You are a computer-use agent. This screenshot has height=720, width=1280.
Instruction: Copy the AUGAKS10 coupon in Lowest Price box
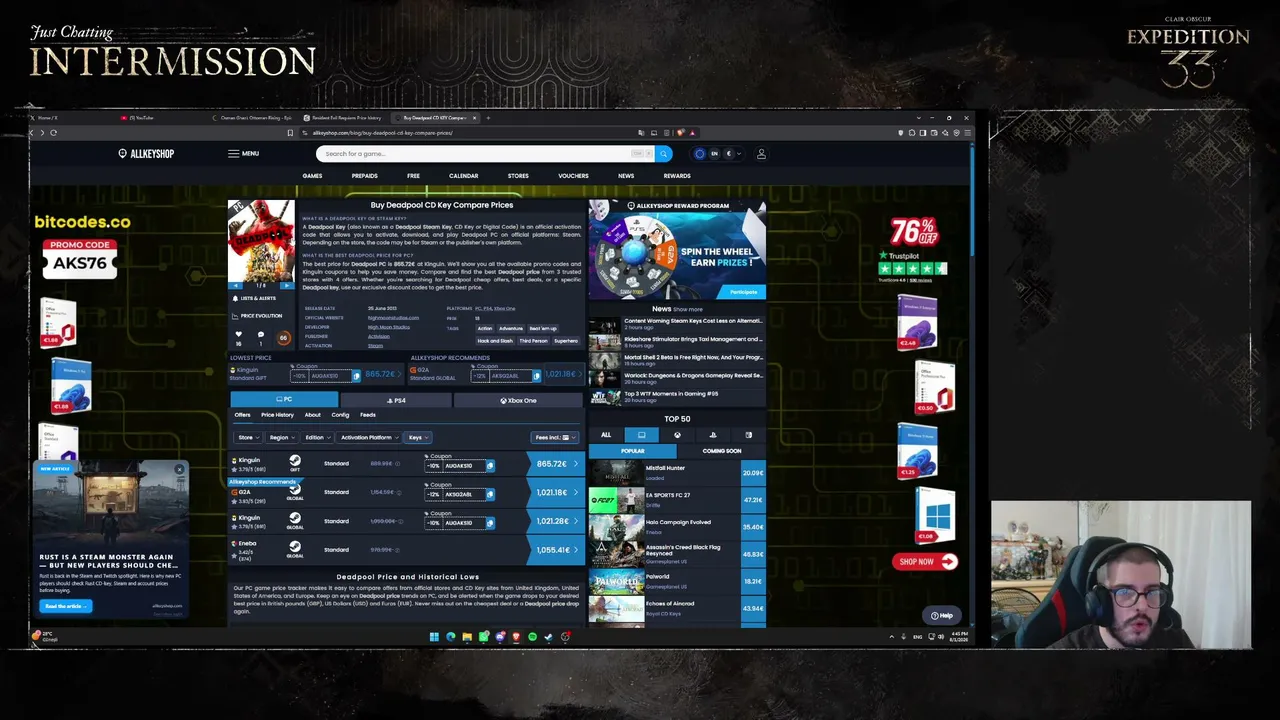pos(356,376)
